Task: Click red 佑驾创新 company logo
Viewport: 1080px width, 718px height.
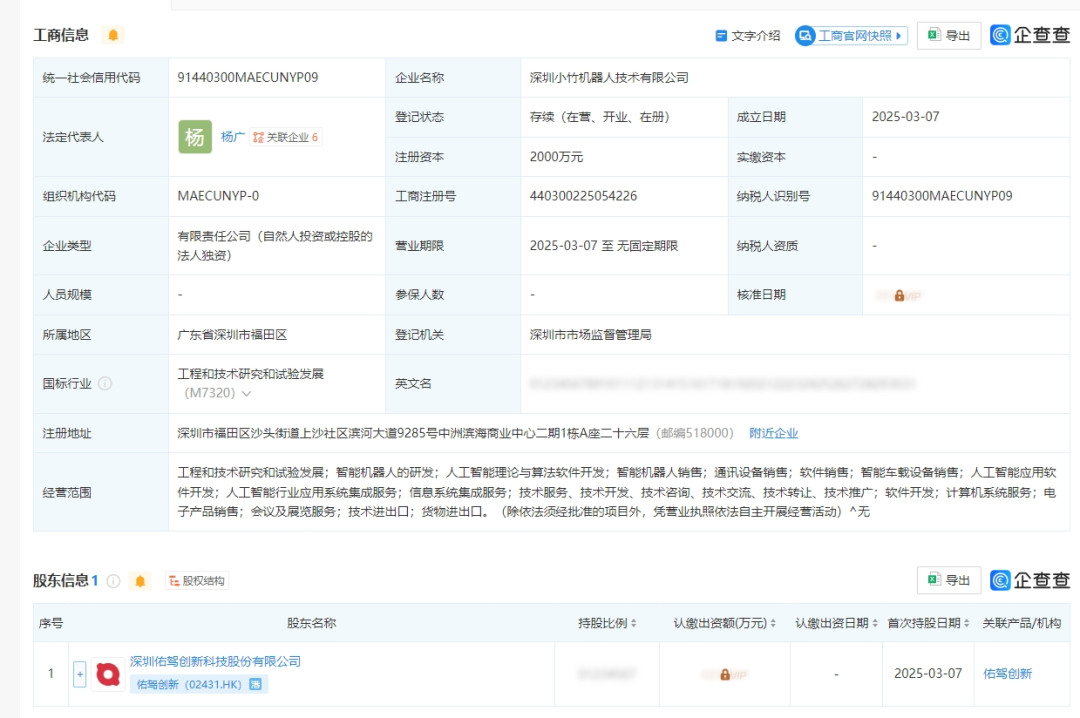Action: pos(108,674)
